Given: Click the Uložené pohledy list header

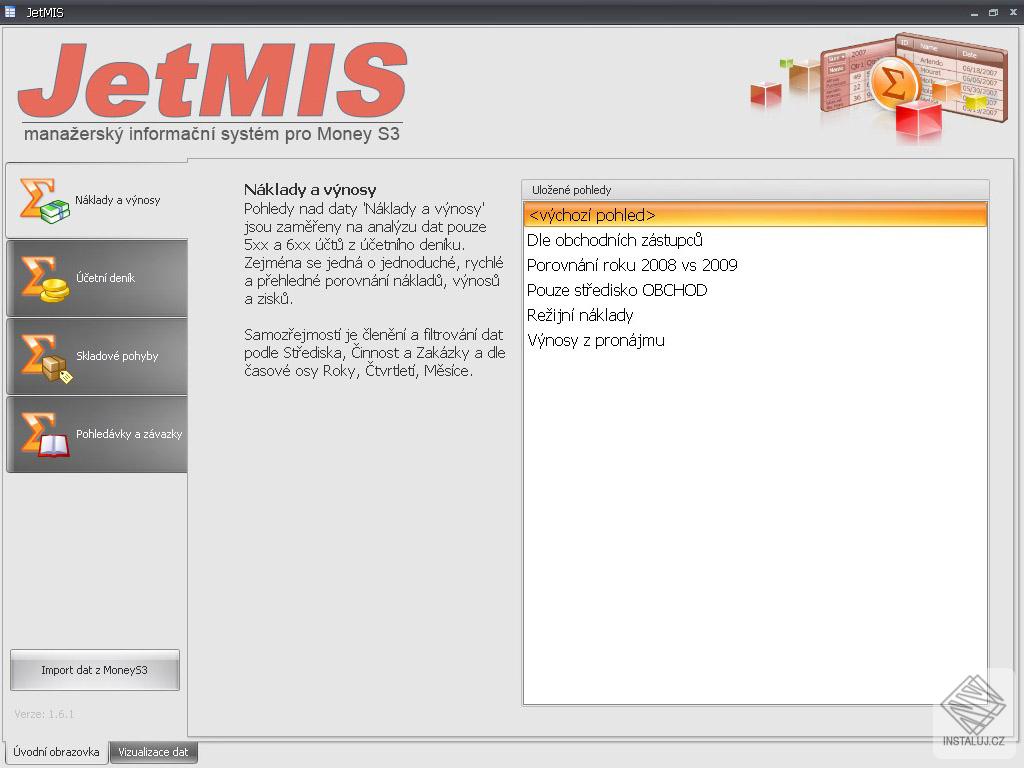Looking at the screenshot, I should pyautogui.click(x=755, y=190).
